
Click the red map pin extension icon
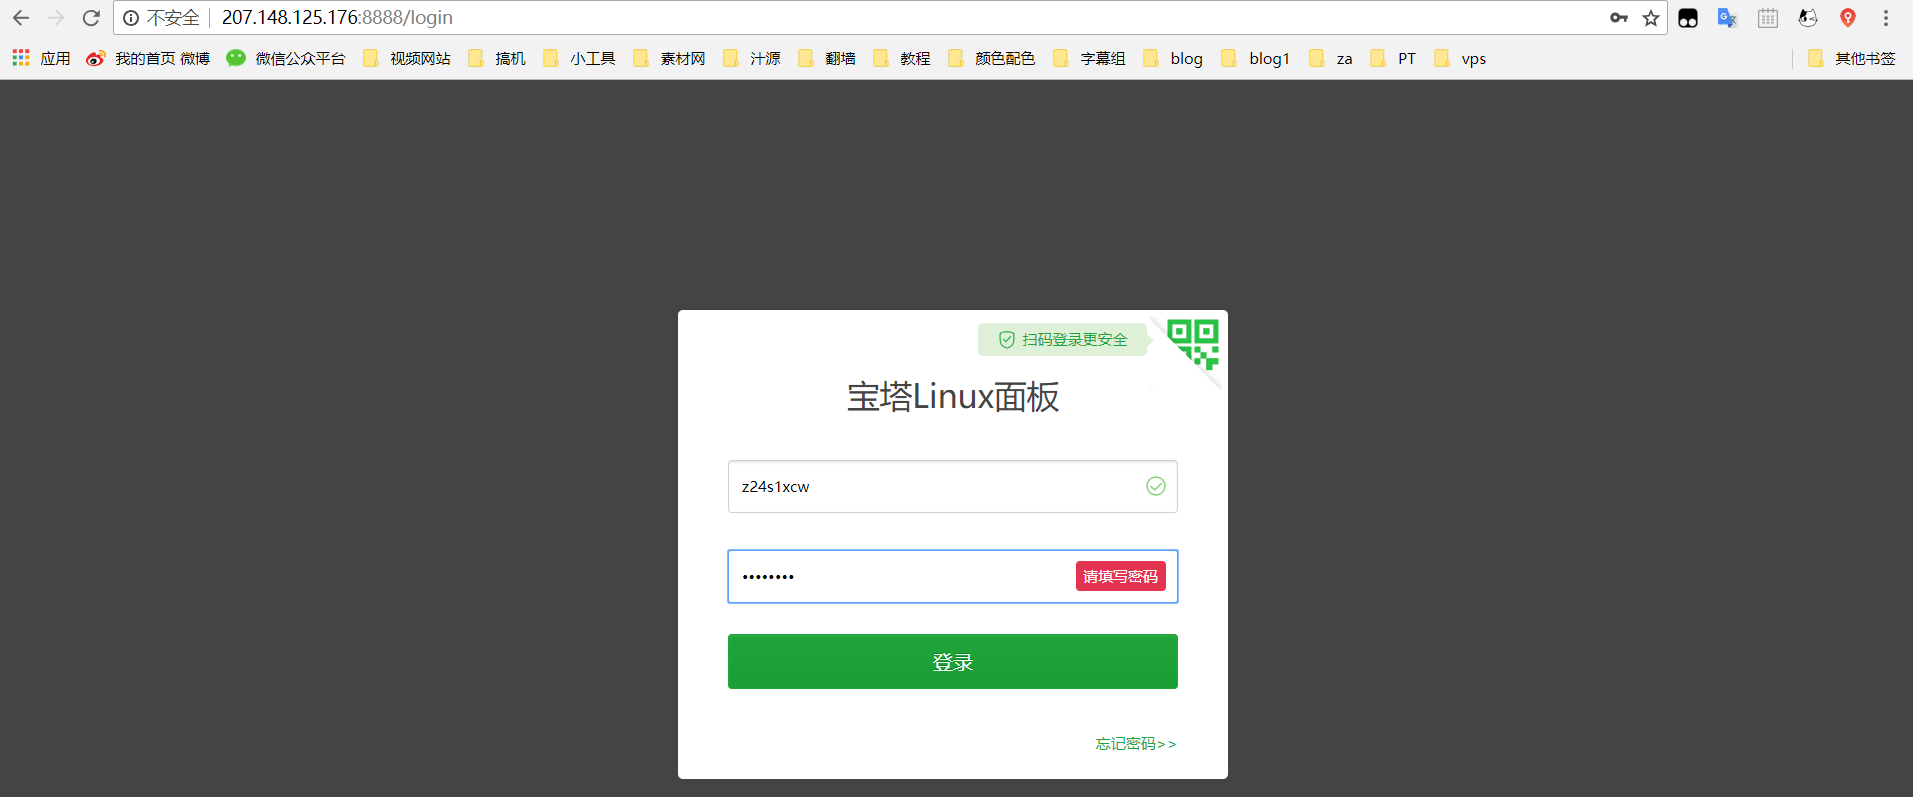[x=1848, y=18]
